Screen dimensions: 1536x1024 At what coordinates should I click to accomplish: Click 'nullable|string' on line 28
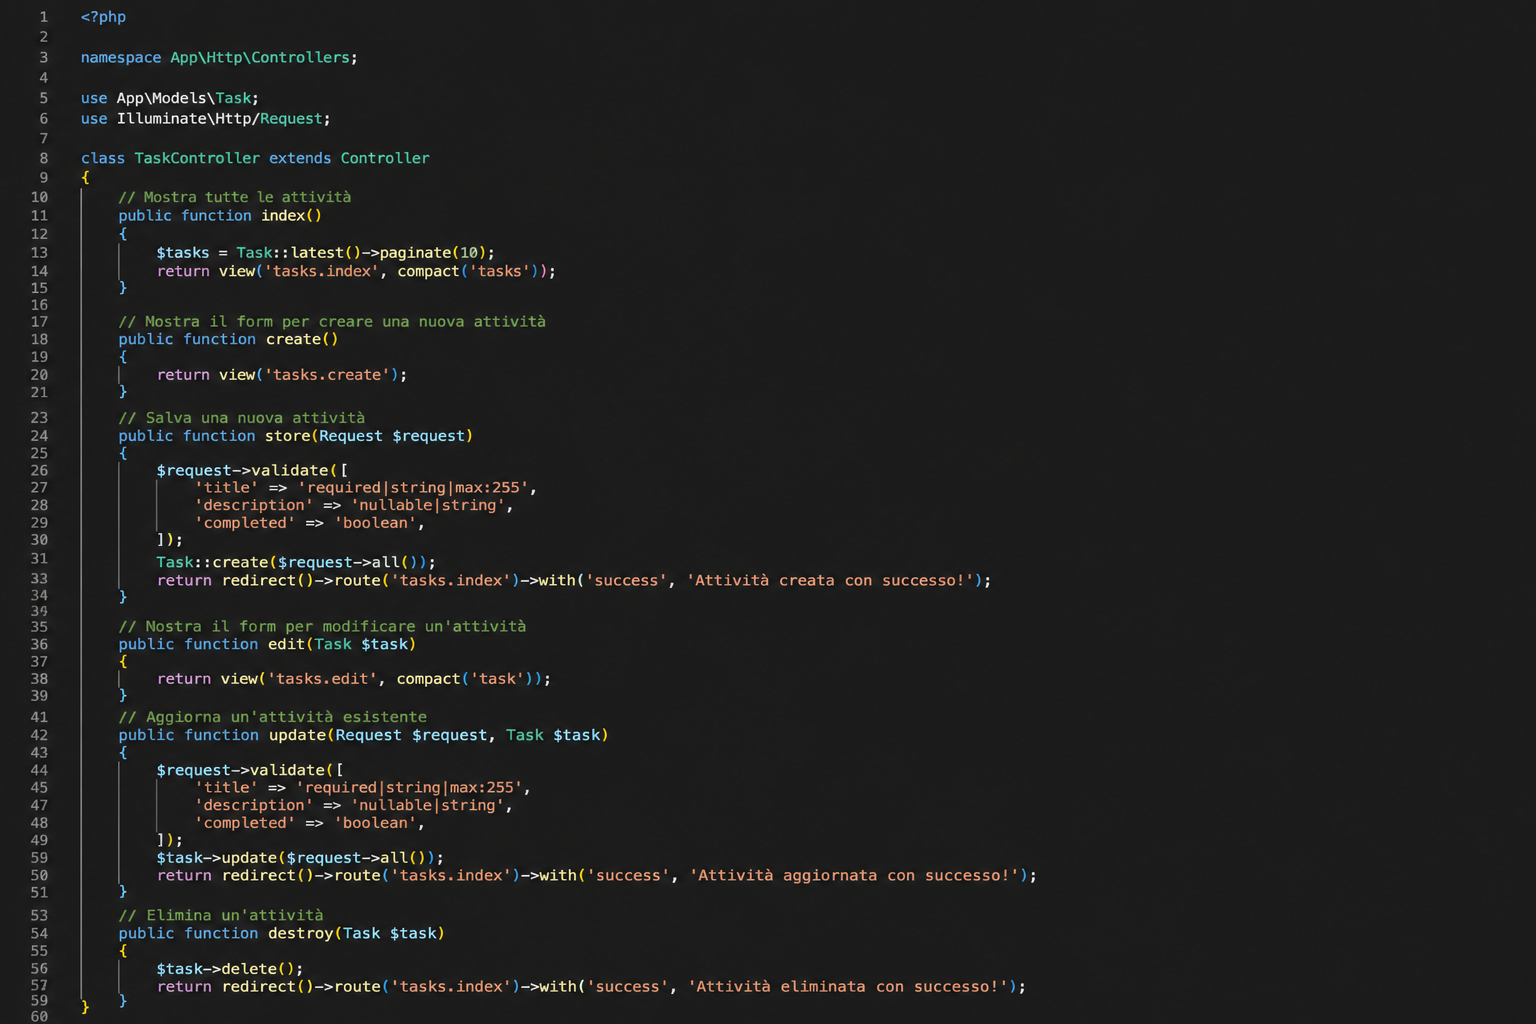point(428,506)
